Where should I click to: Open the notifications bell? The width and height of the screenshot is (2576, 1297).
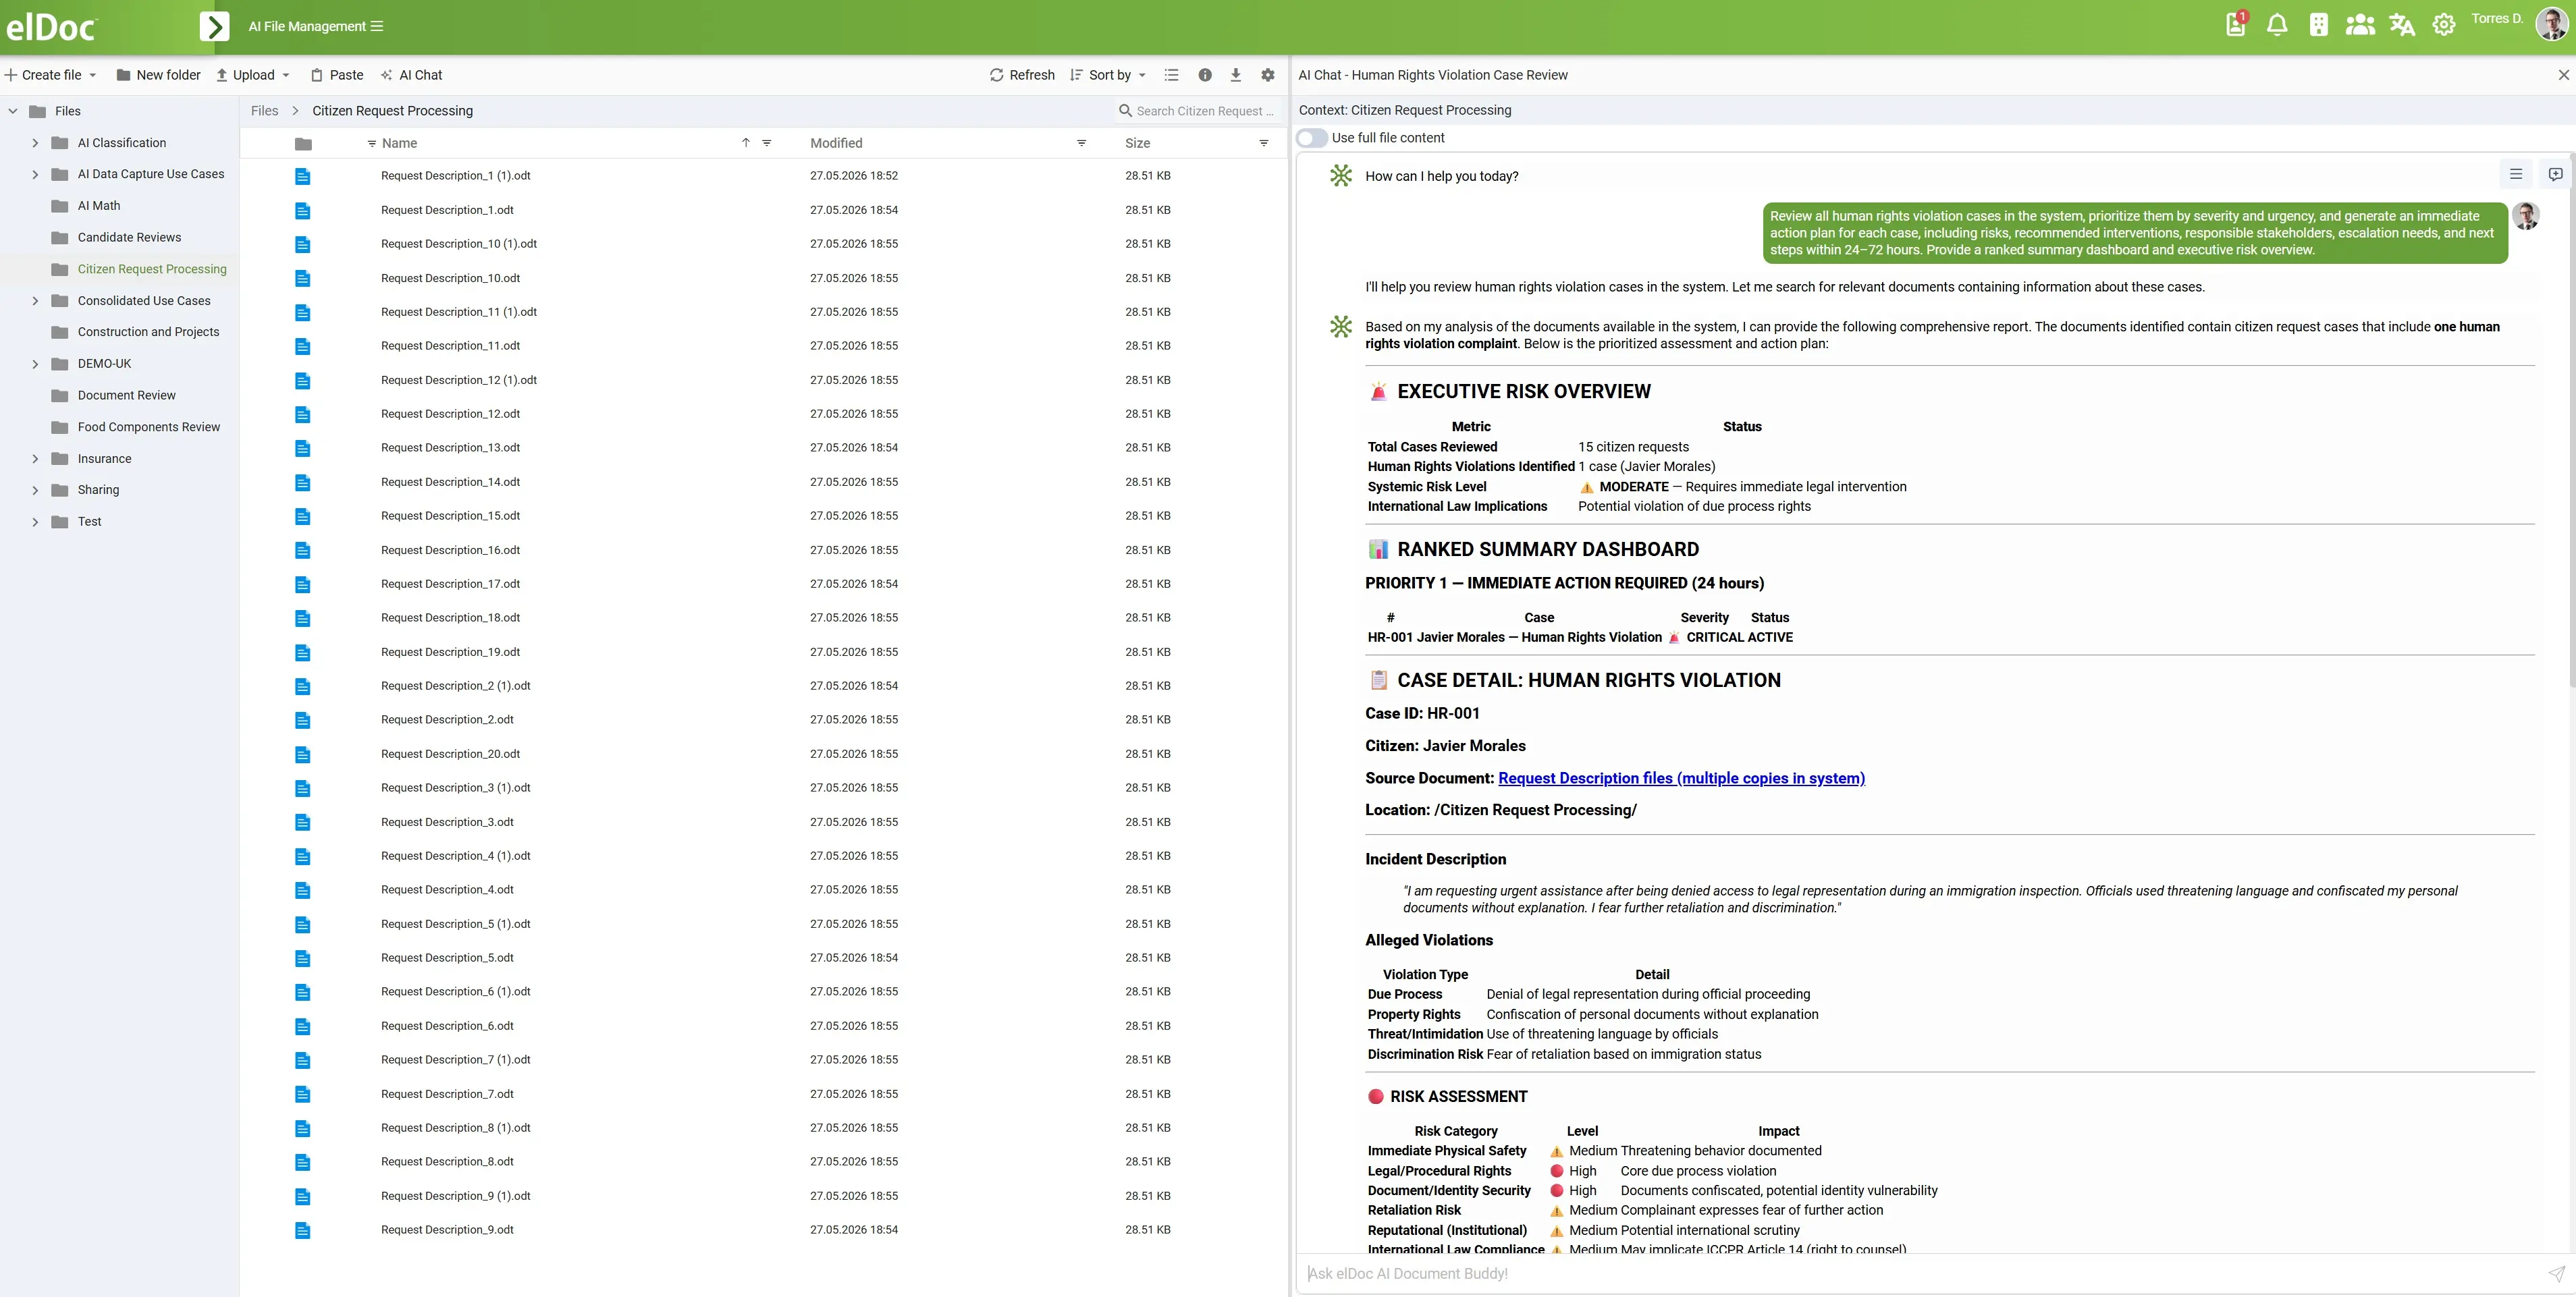[x=2277, y=25]
